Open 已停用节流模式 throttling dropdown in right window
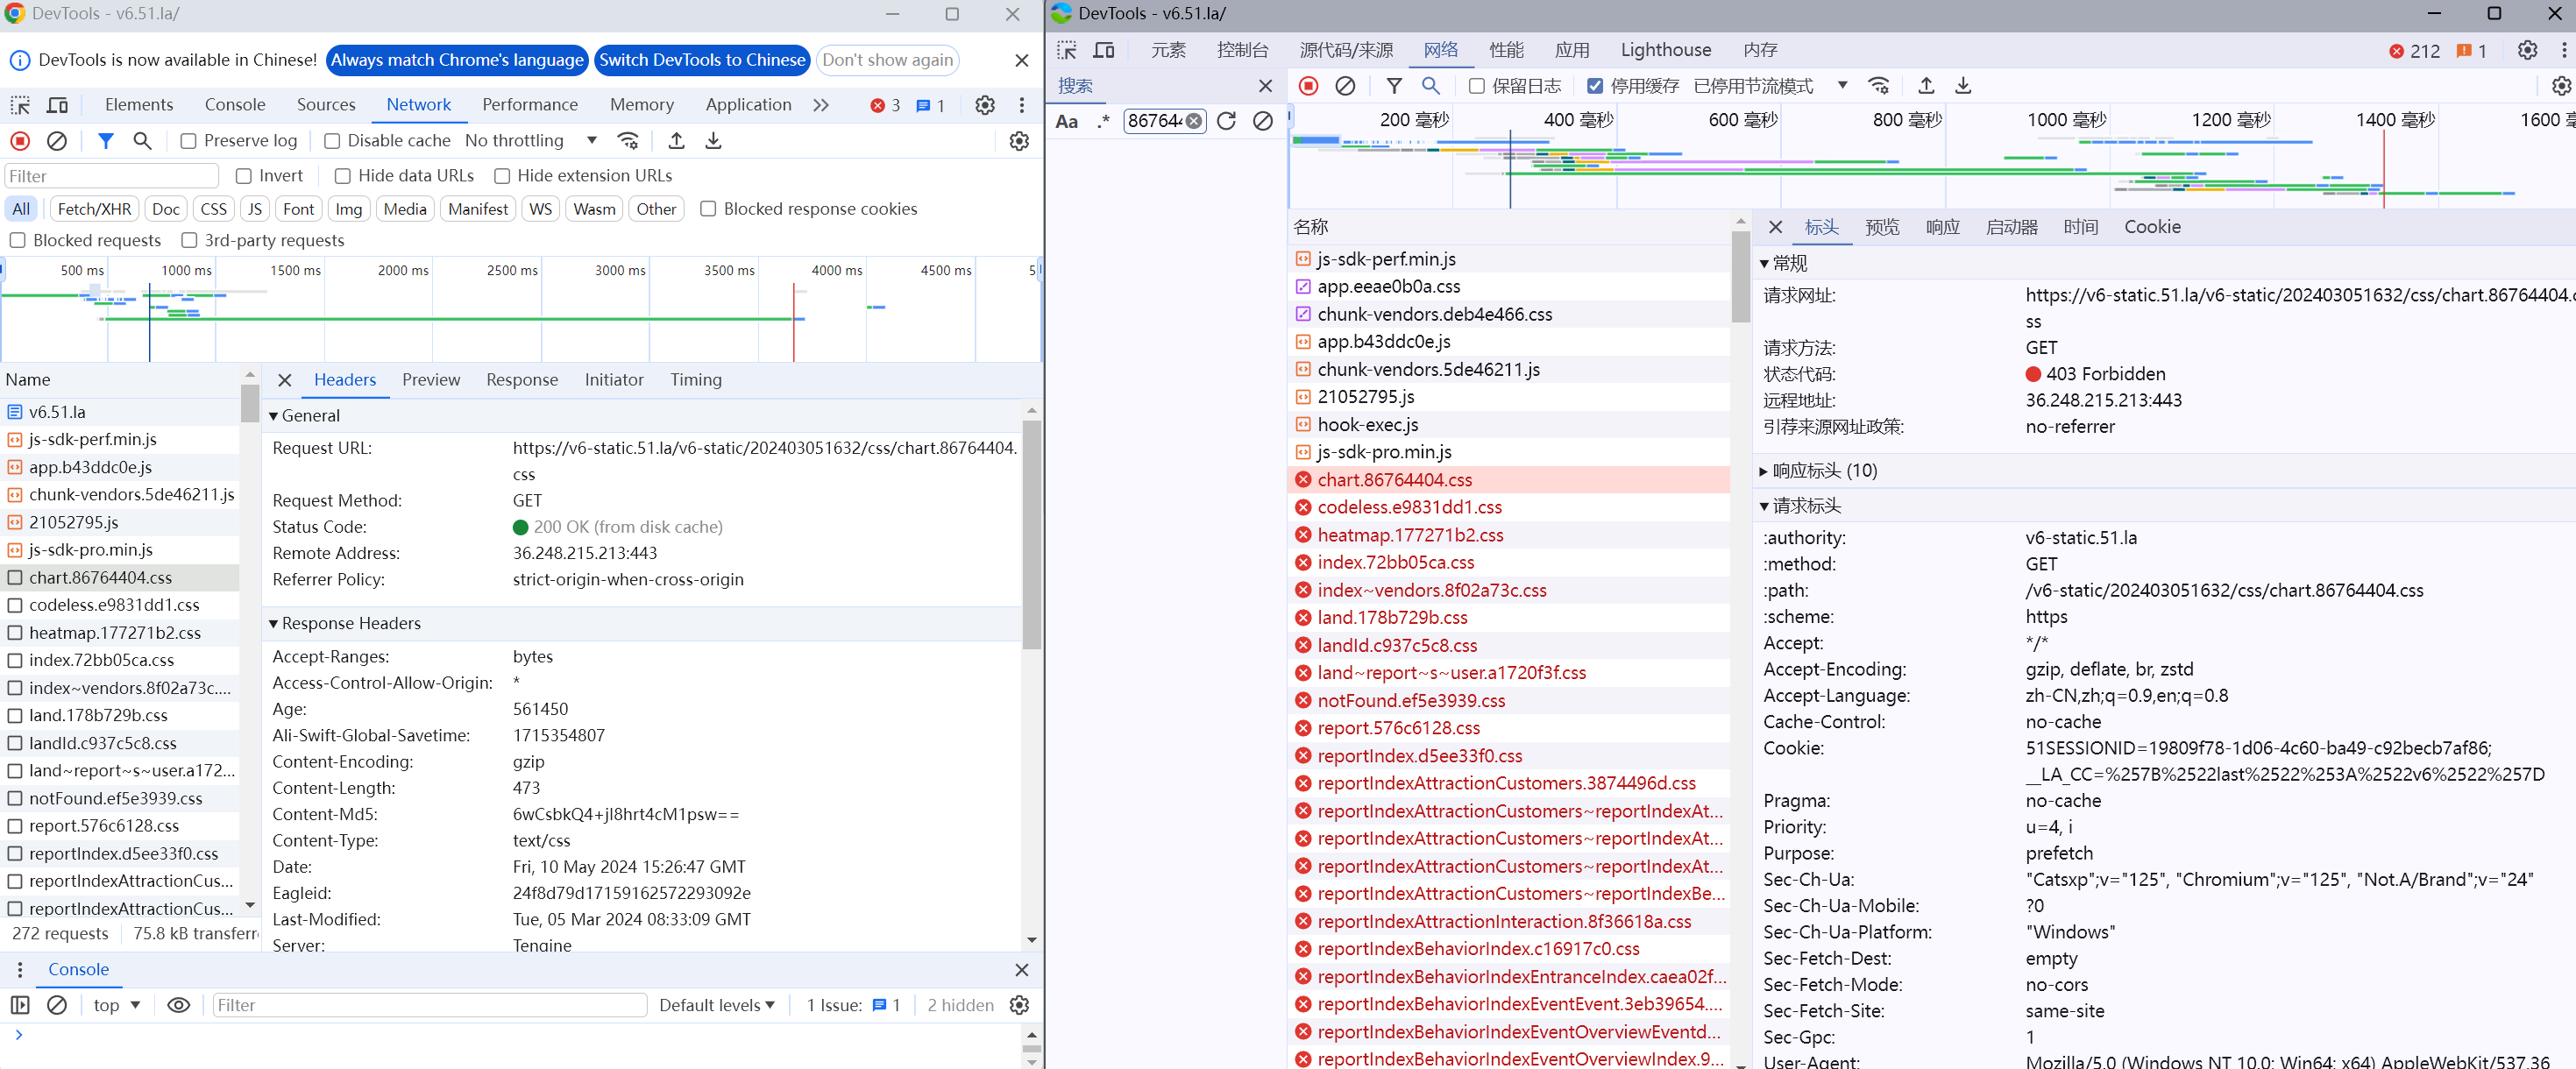 1771,86
